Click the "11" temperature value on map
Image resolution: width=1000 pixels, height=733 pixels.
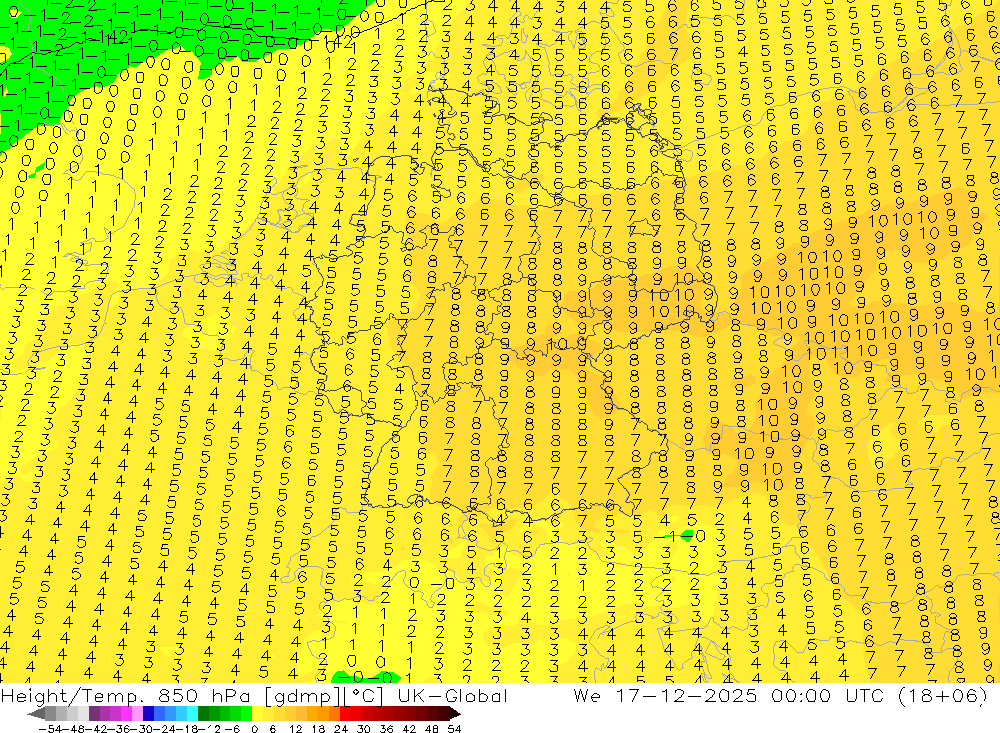pyautogui.click(x=842, y=353)
